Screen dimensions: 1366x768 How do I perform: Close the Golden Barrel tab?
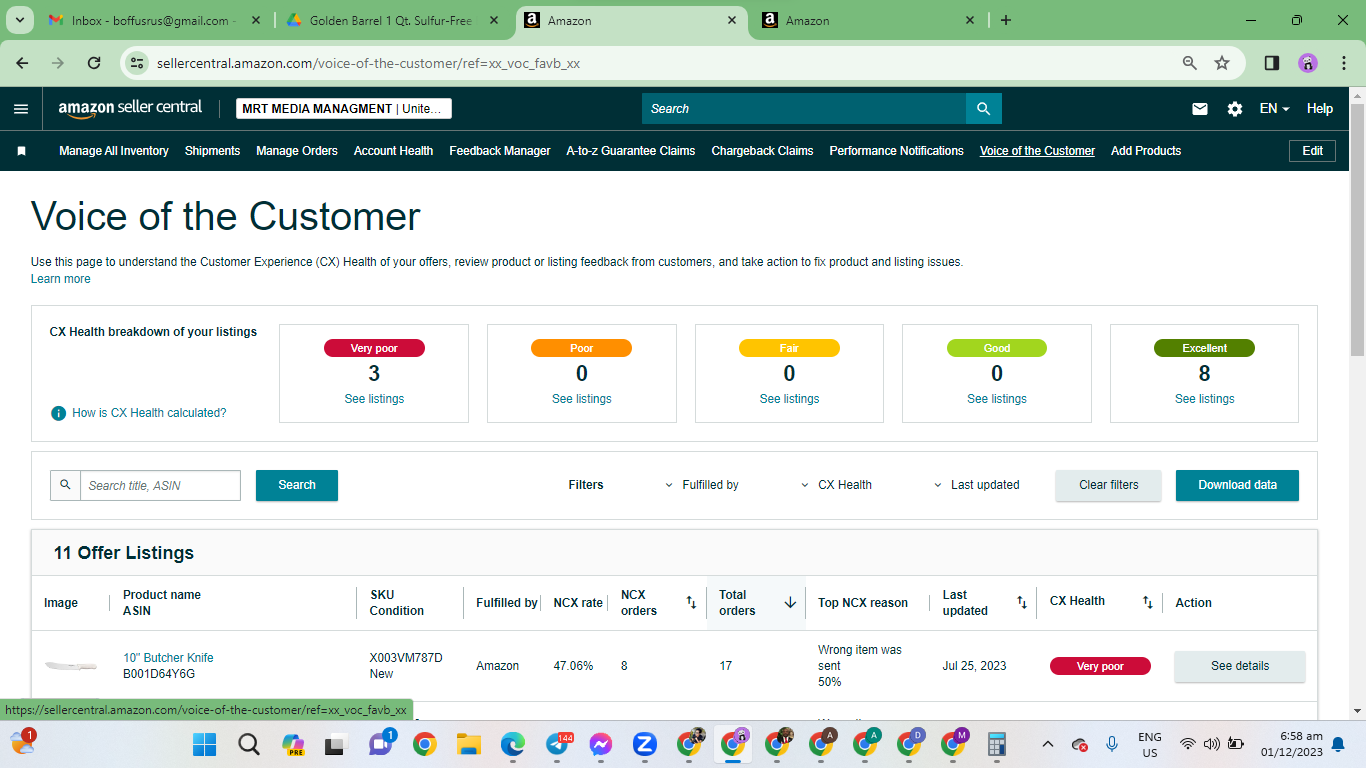[494, 20]
